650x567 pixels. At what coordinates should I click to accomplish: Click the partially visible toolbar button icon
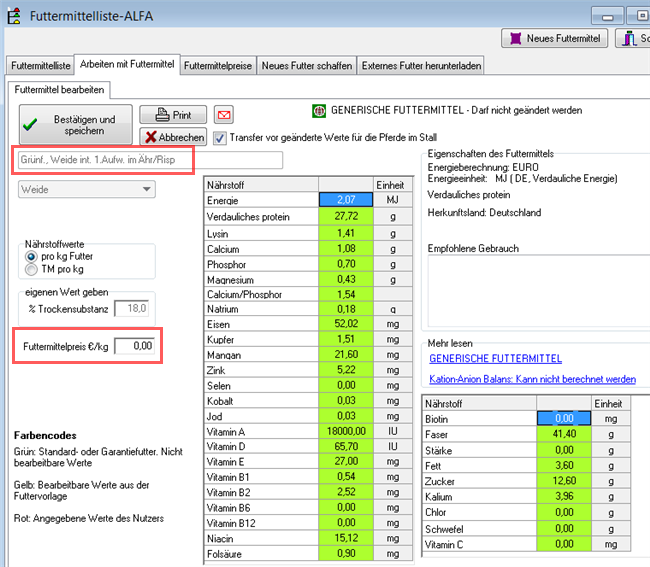coord(629,39)
